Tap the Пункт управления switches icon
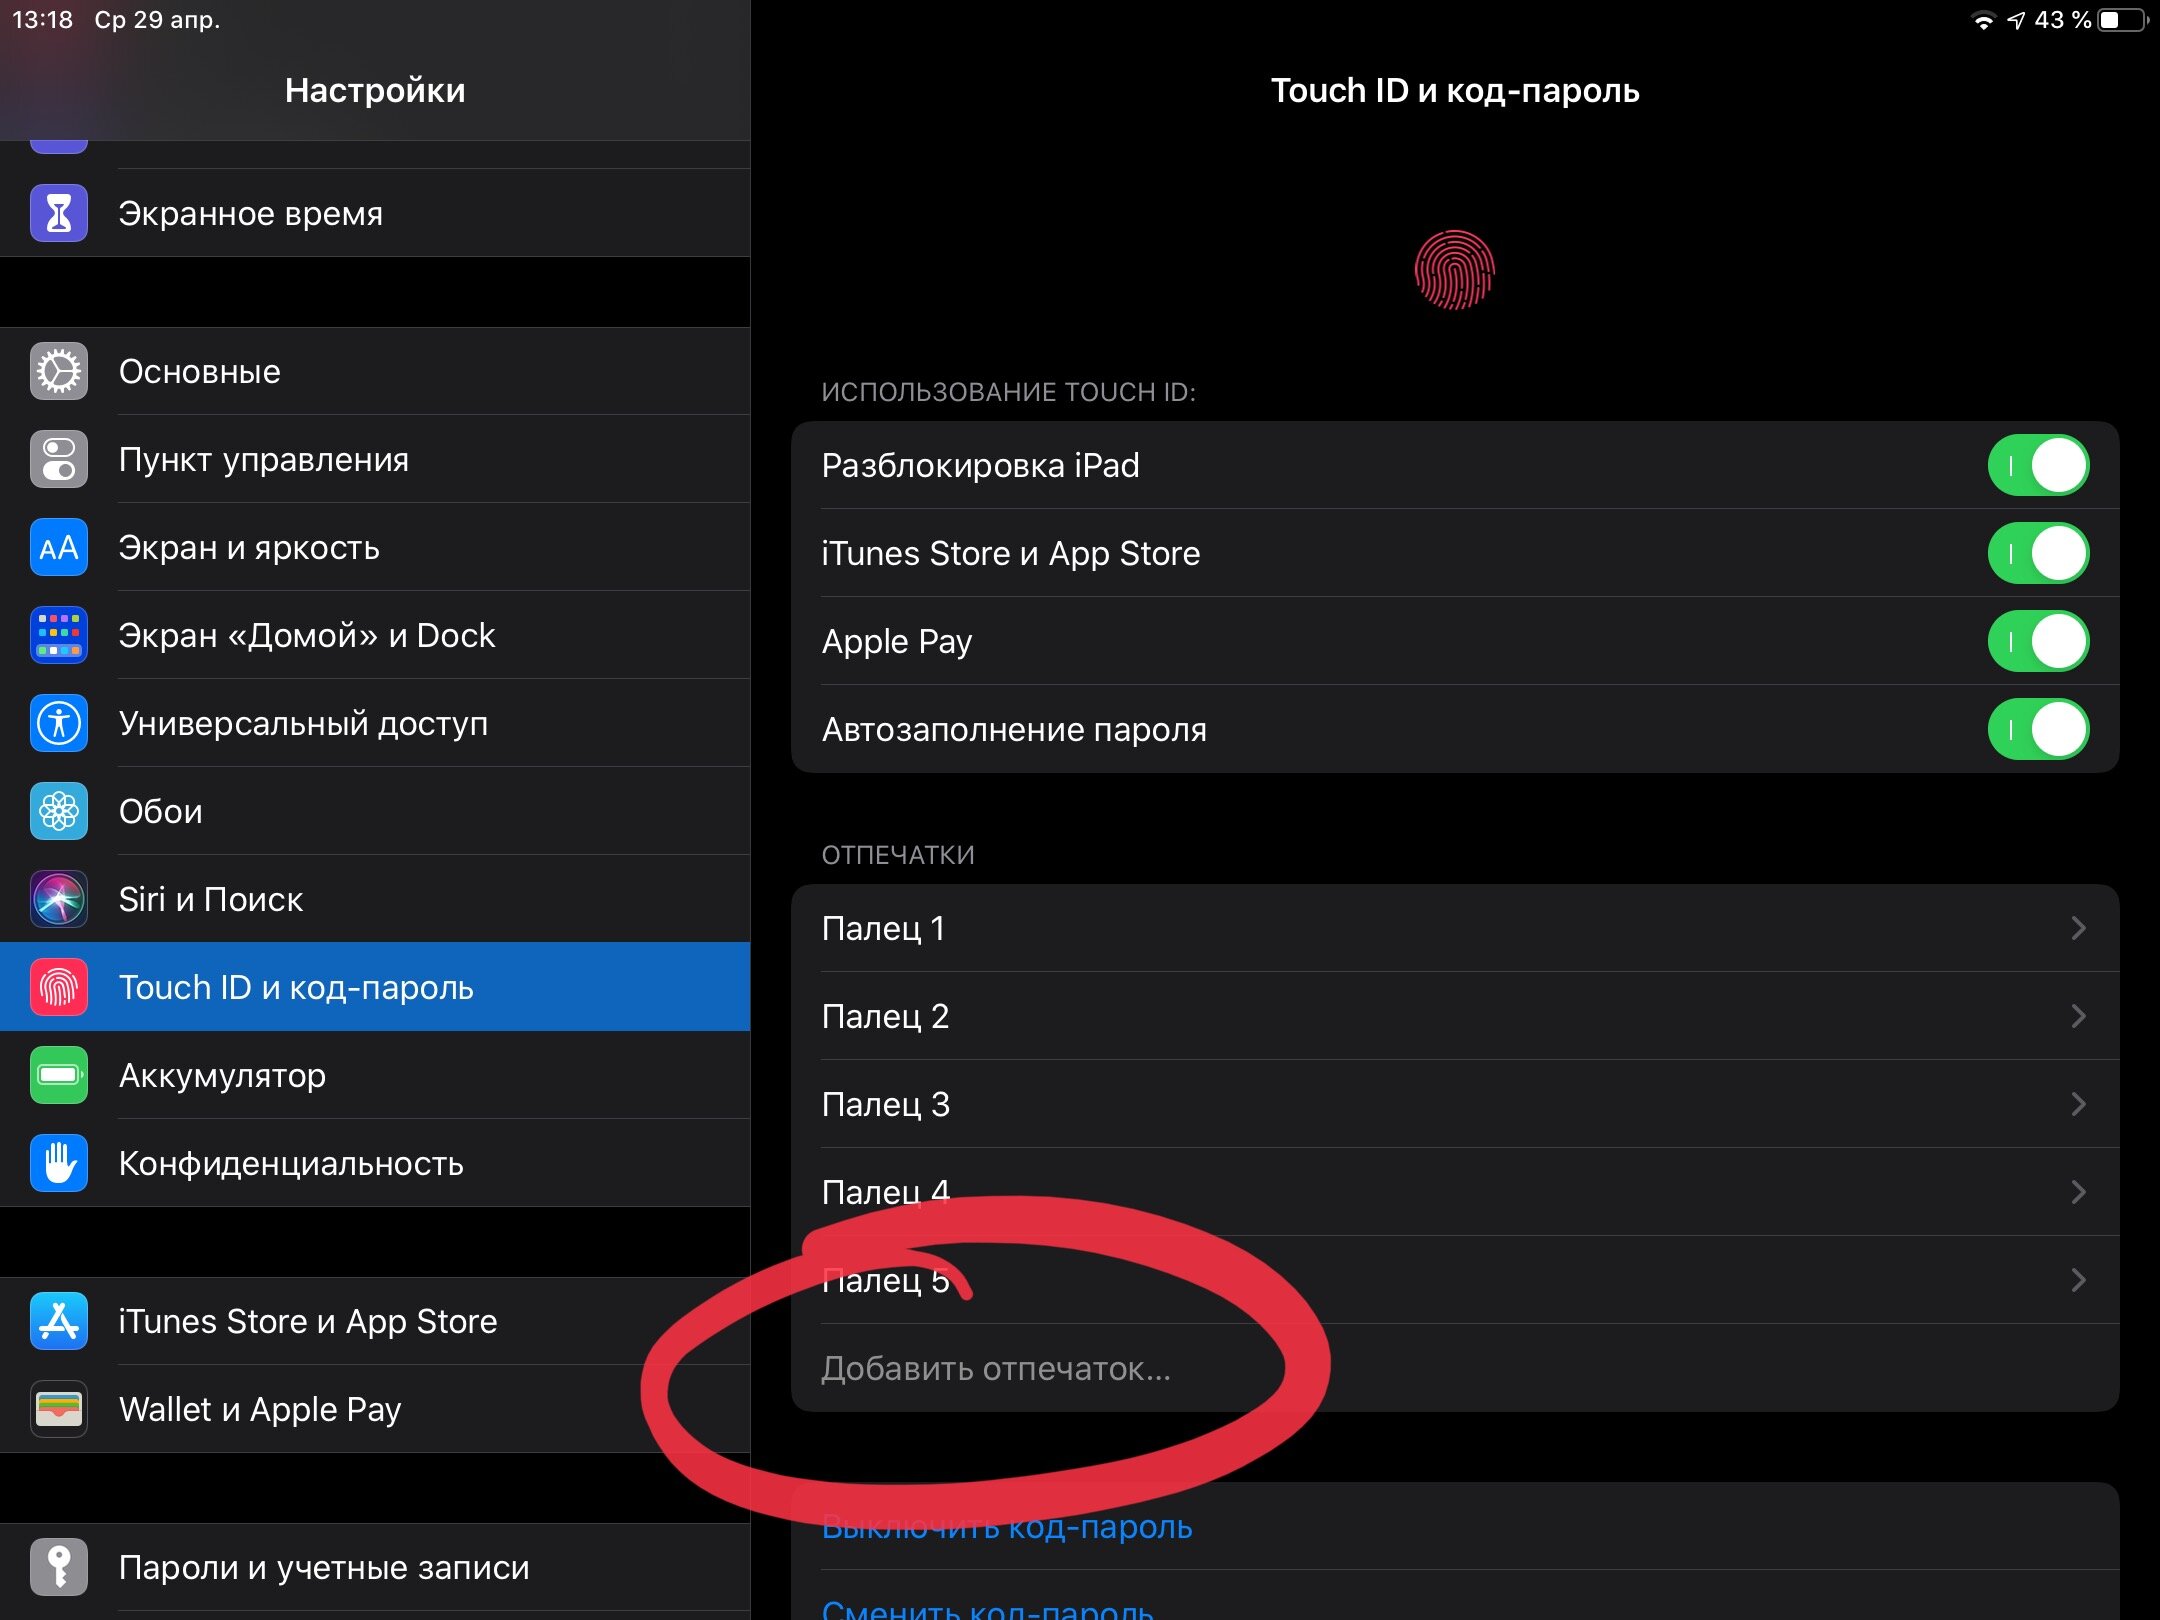Viewport: 2160px width, 1620px height. coord(59,460)
